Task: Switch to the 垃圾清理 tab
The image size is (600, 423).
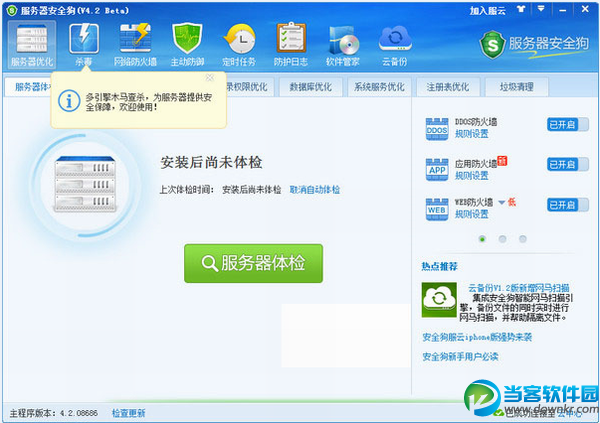Action: click(x=517, y=87)
